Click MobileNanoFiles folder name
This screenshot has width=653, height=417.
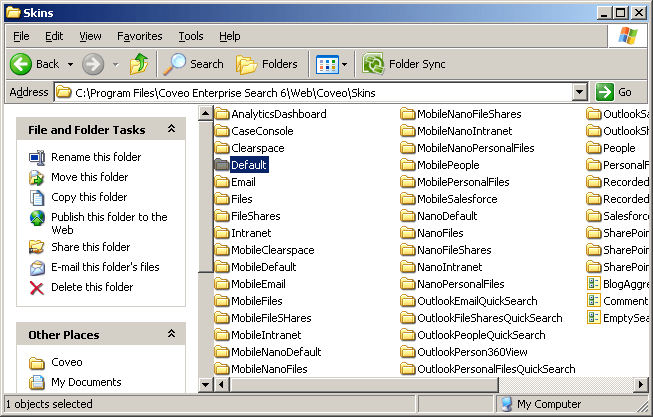(269, 369)
